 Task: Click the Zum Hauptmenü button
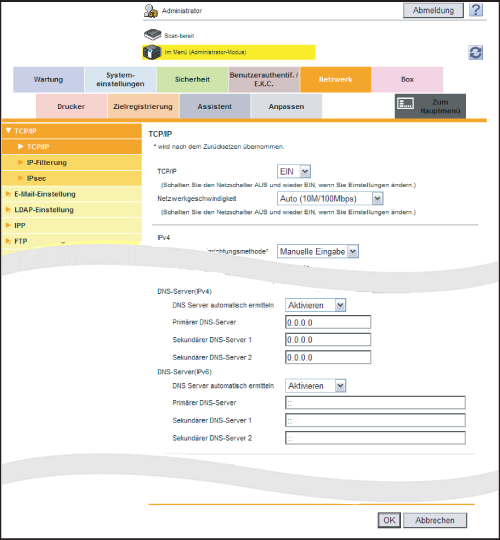point(430,106)
